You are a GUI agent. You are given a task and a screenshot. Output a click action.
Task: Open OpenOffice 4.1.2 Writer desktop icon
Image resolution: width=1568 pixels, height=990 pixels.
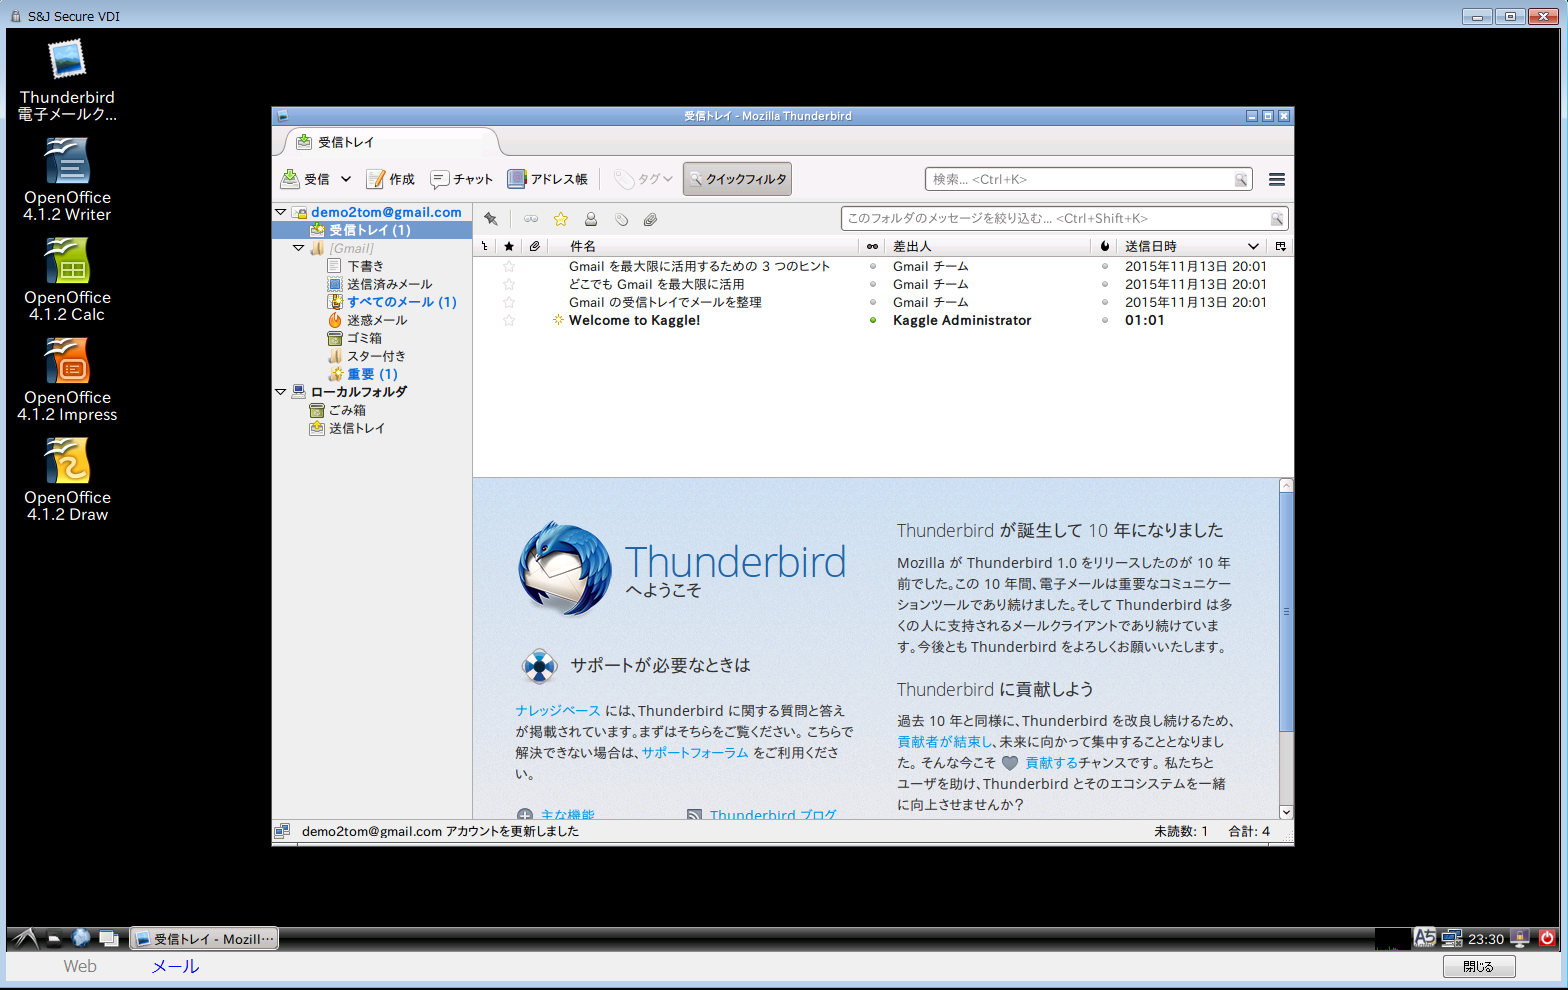[67, 180]
